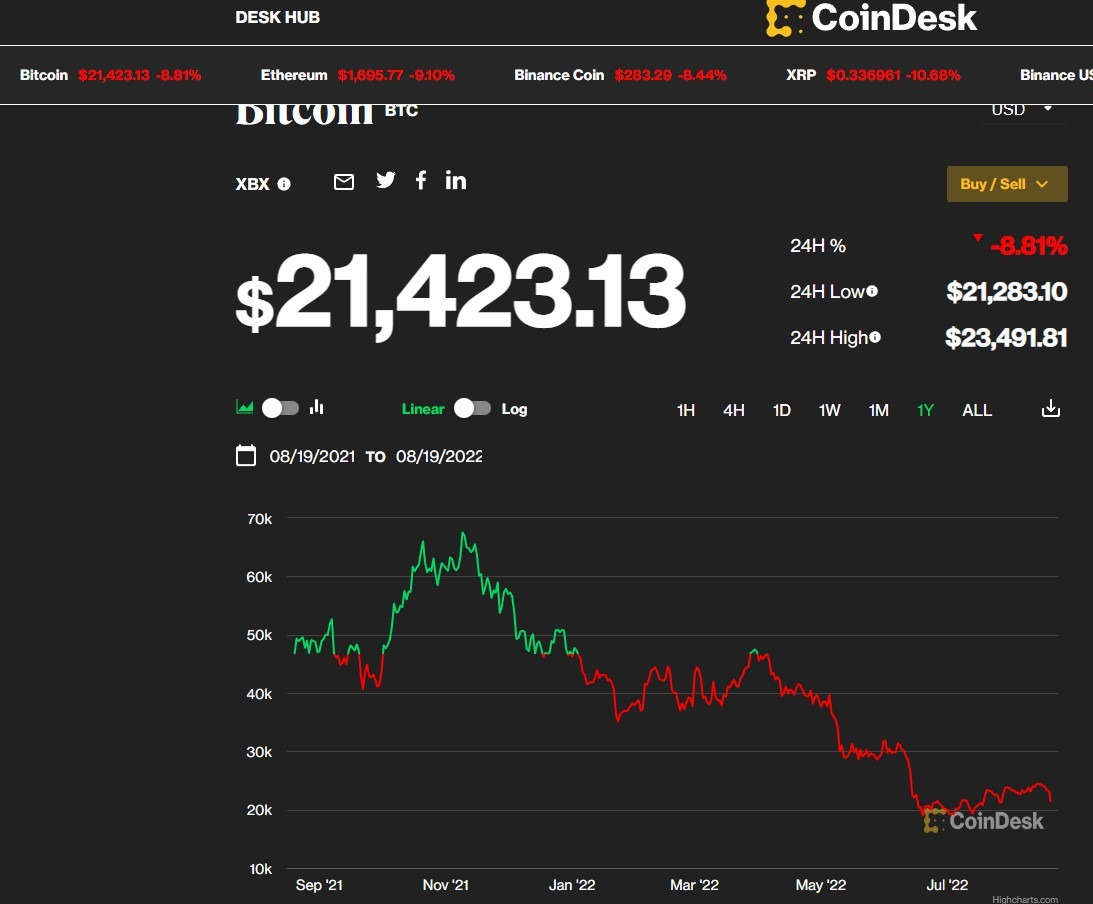Click the XBX index label
The image size is (1093, 904).
[252, 184]
